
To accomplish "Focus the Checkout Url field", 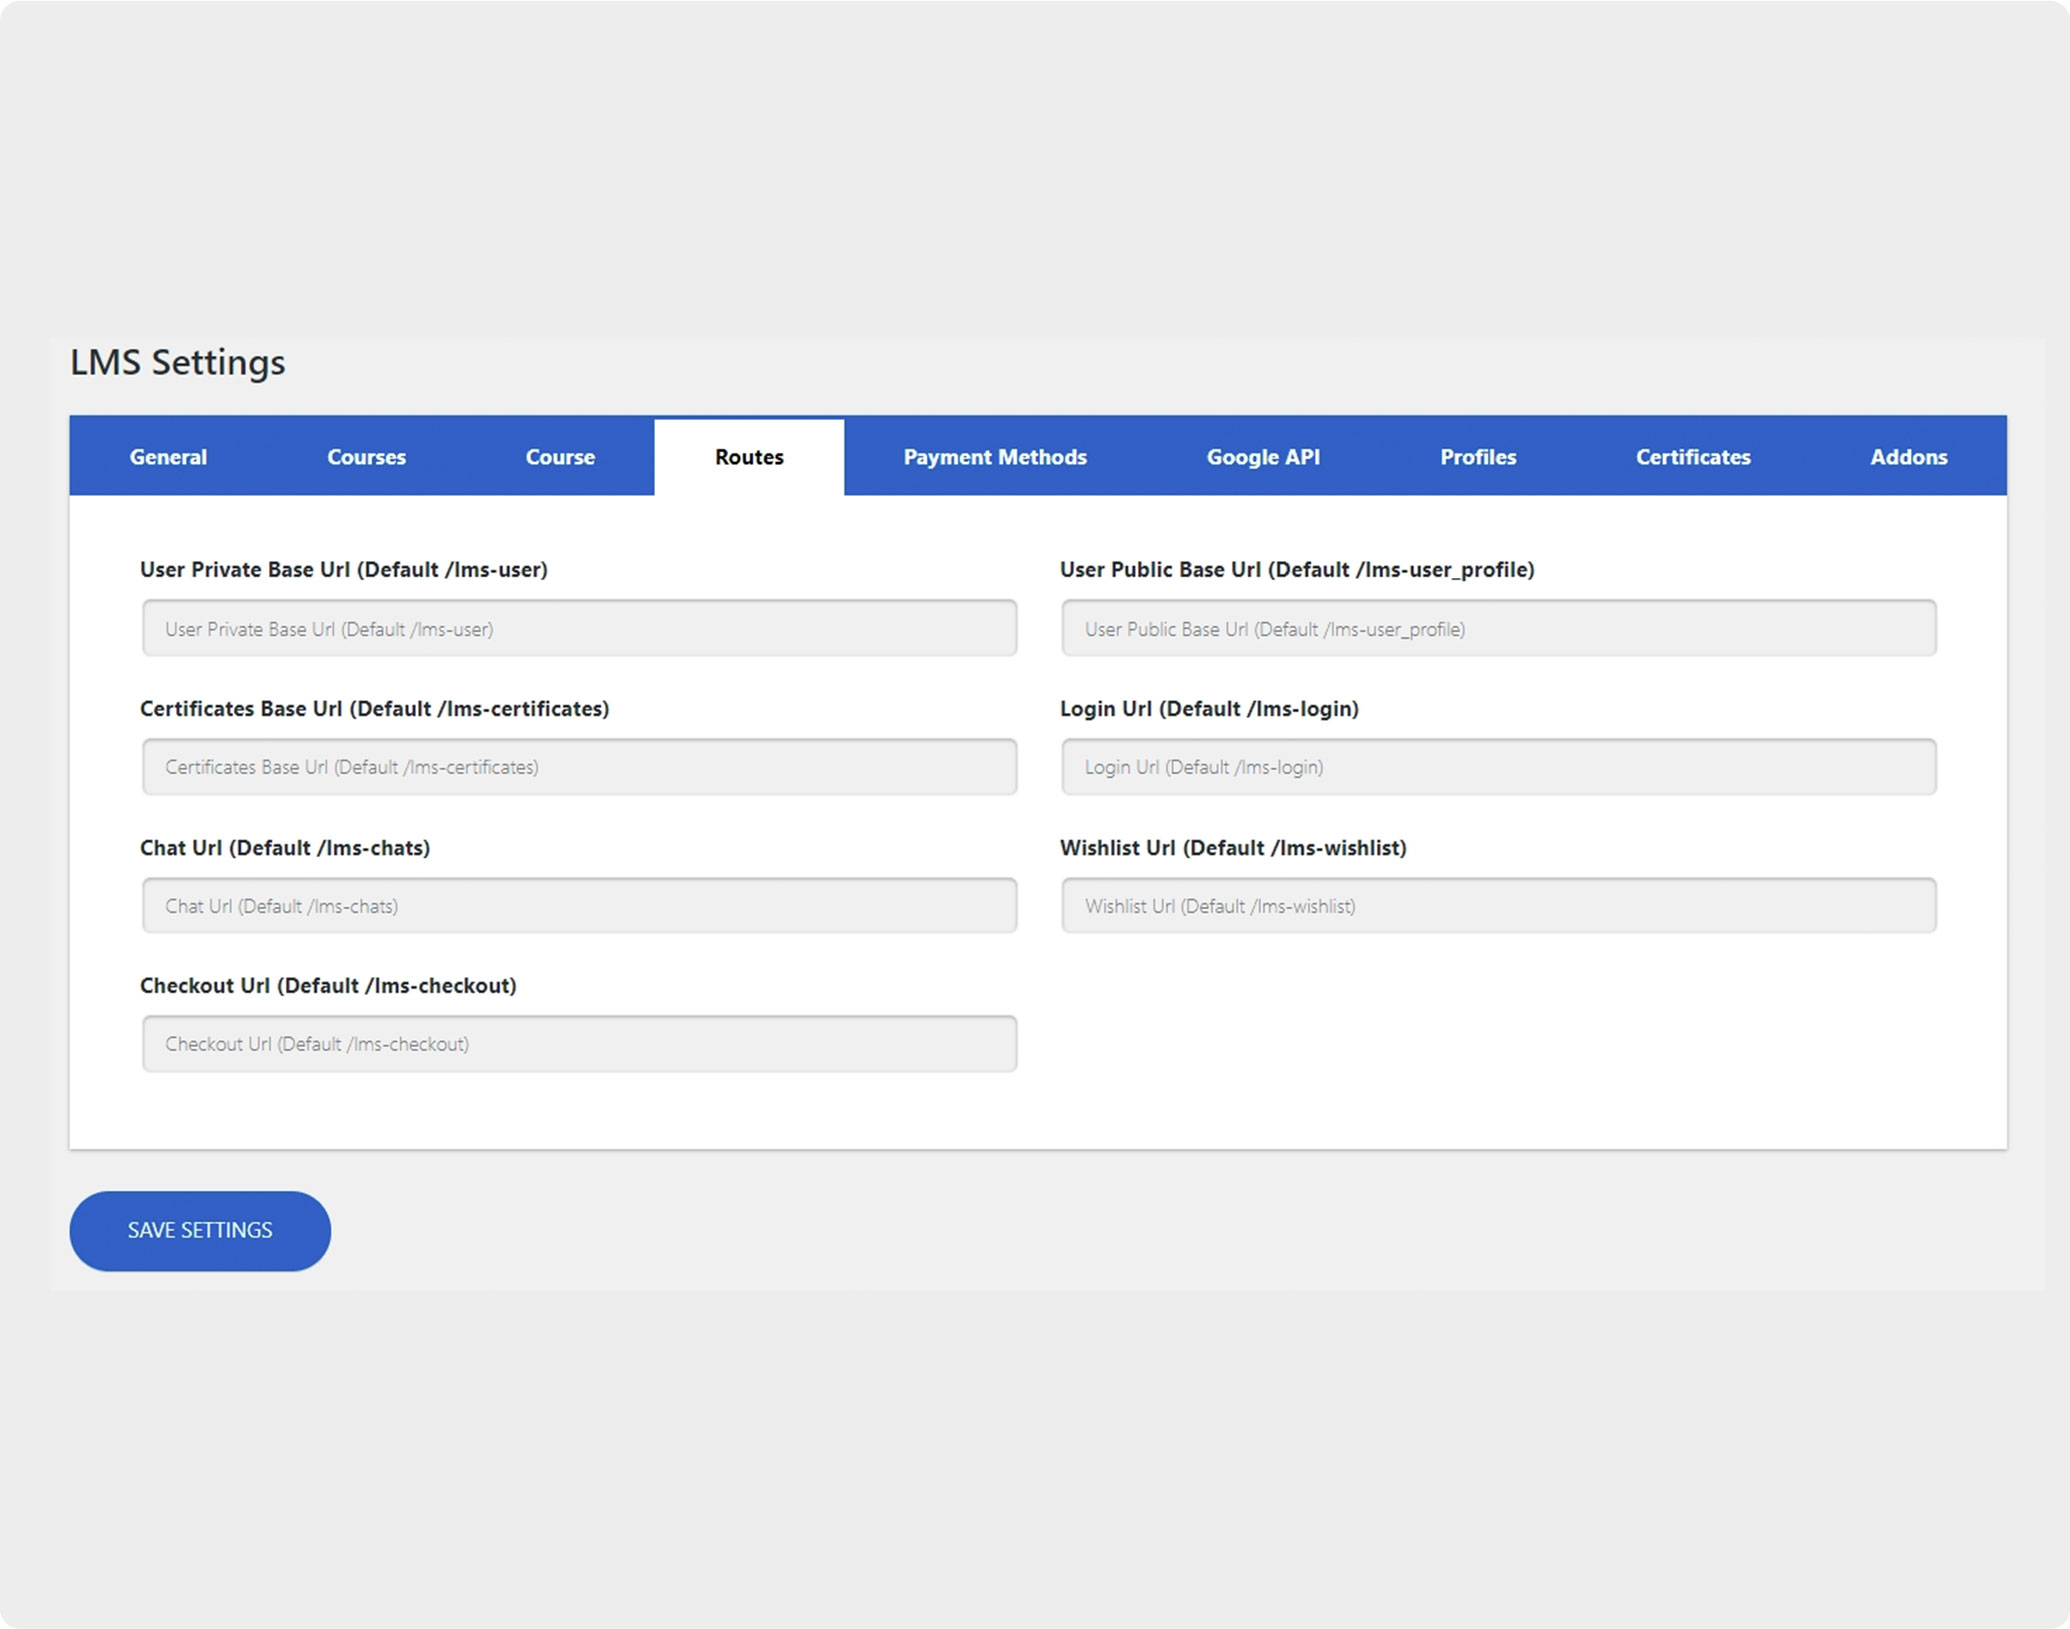I will [x=579, y=1044].
